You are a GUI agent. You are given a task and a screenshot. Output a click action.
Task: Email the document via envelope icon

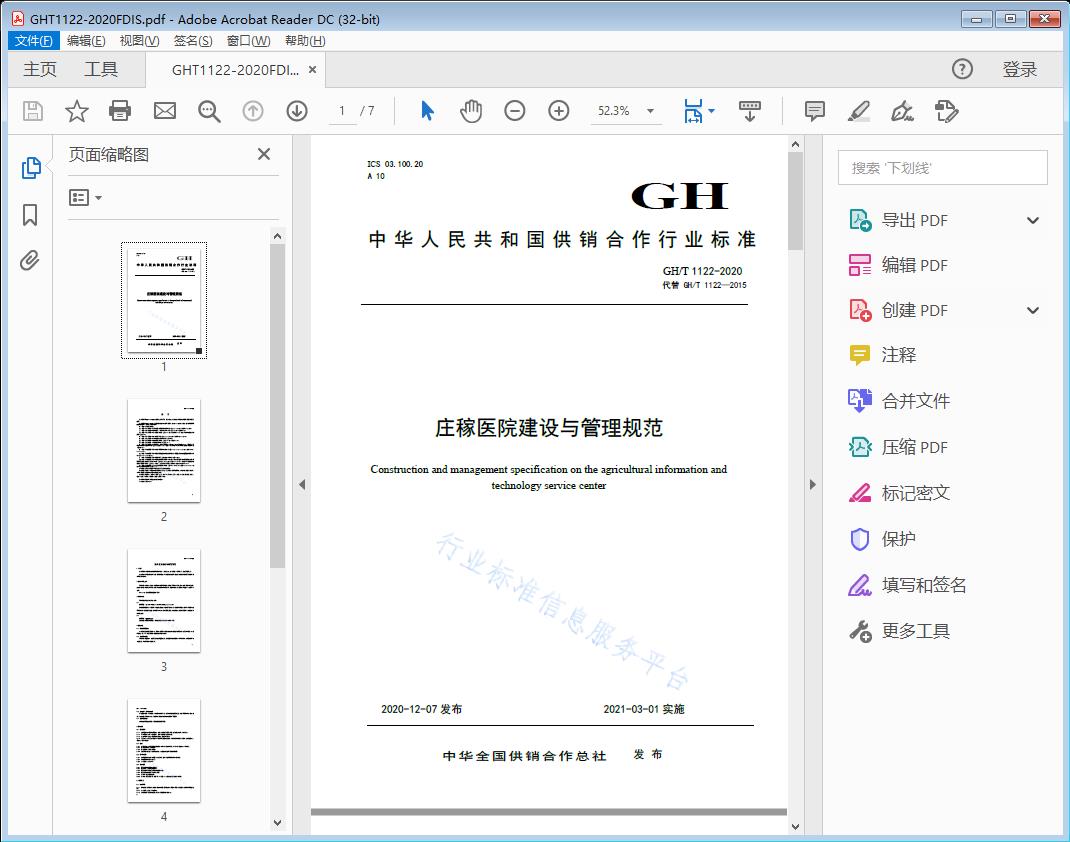pos(164,111)
